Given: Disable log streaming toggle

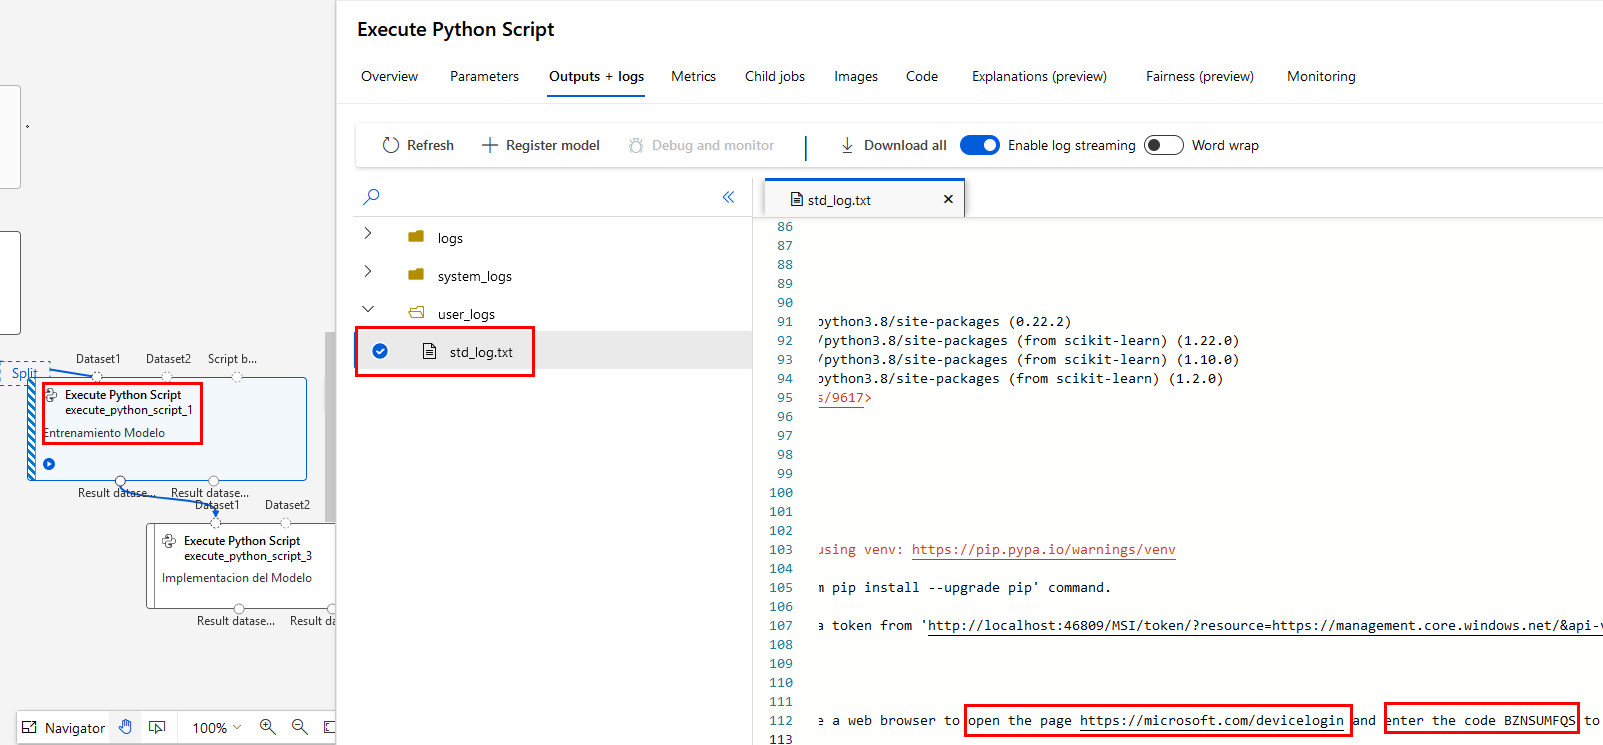Looking at the screenshot, I should (x=979, y=145).
